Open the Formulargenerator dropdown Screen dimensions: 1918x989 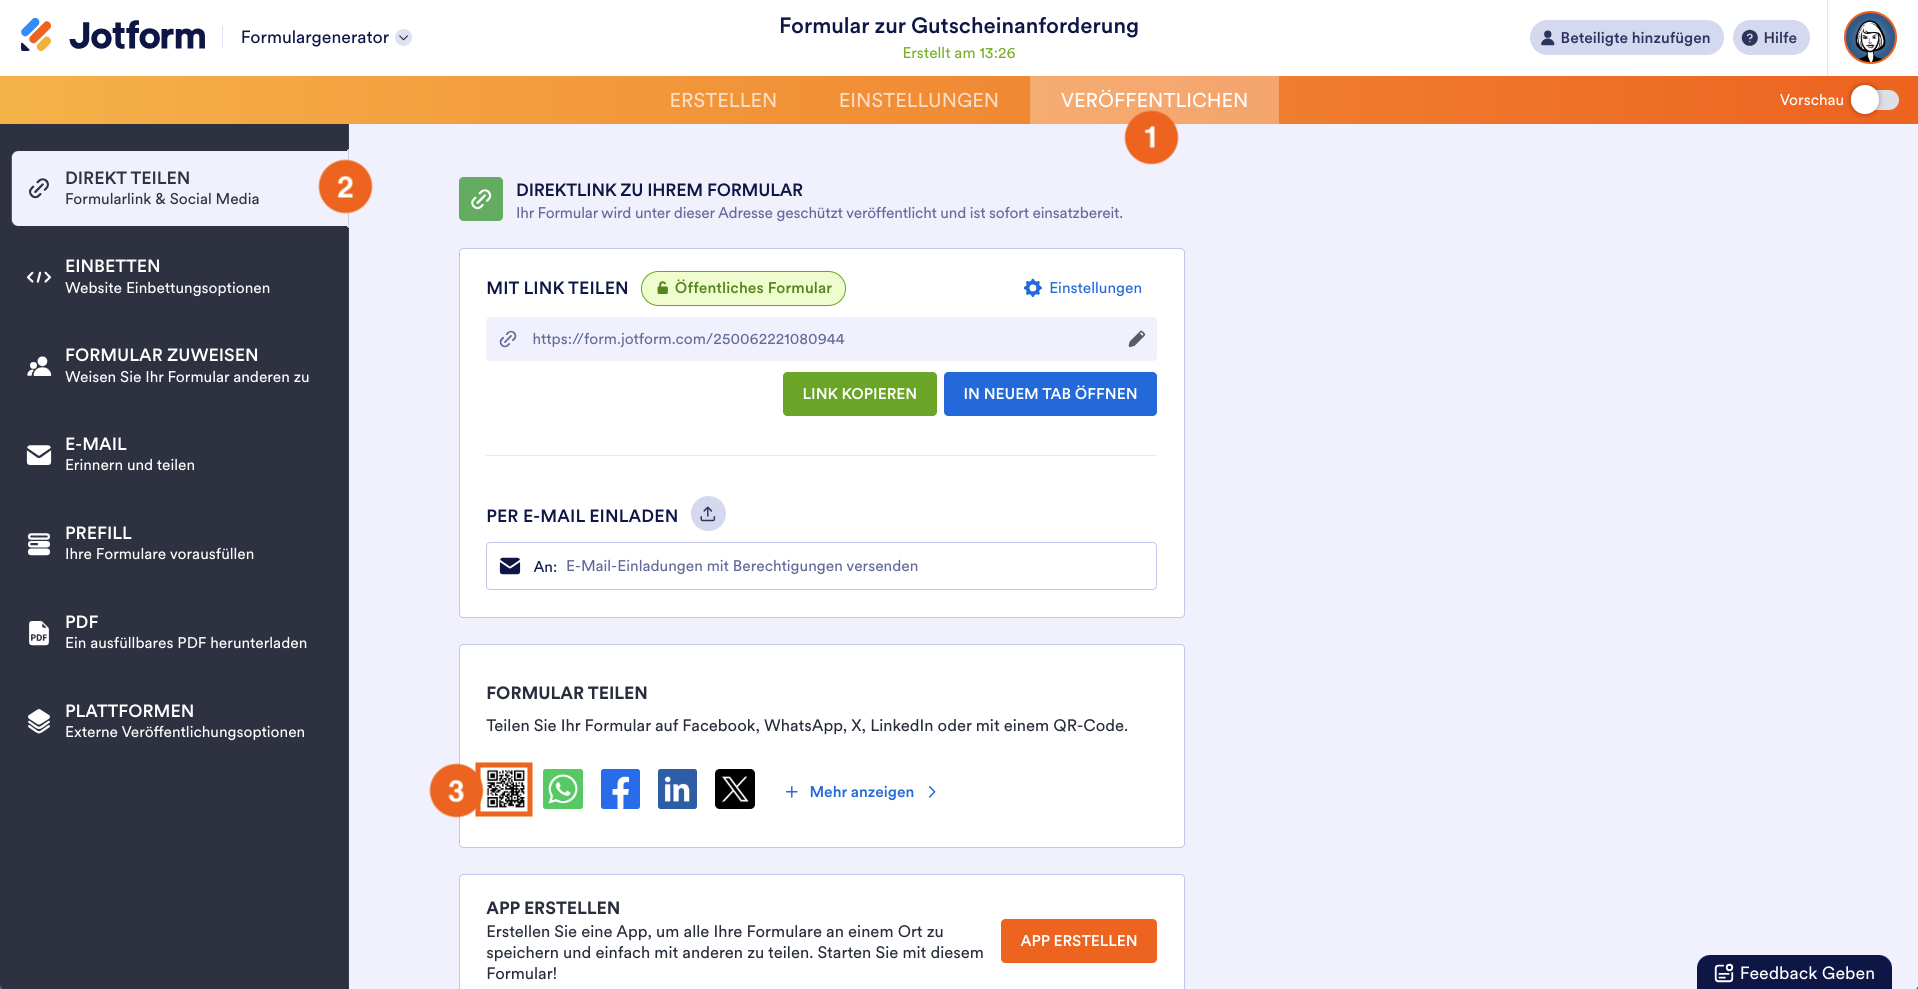tap(326, 37)
